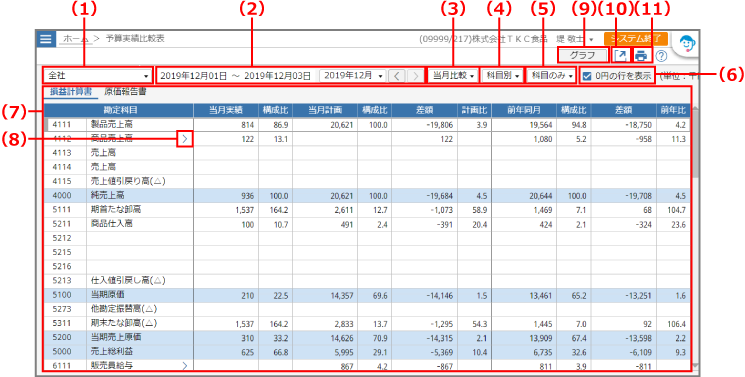The image size is (745, 377).
Task: Open the hamburger main menu
Action: click(x=46, y=39)
